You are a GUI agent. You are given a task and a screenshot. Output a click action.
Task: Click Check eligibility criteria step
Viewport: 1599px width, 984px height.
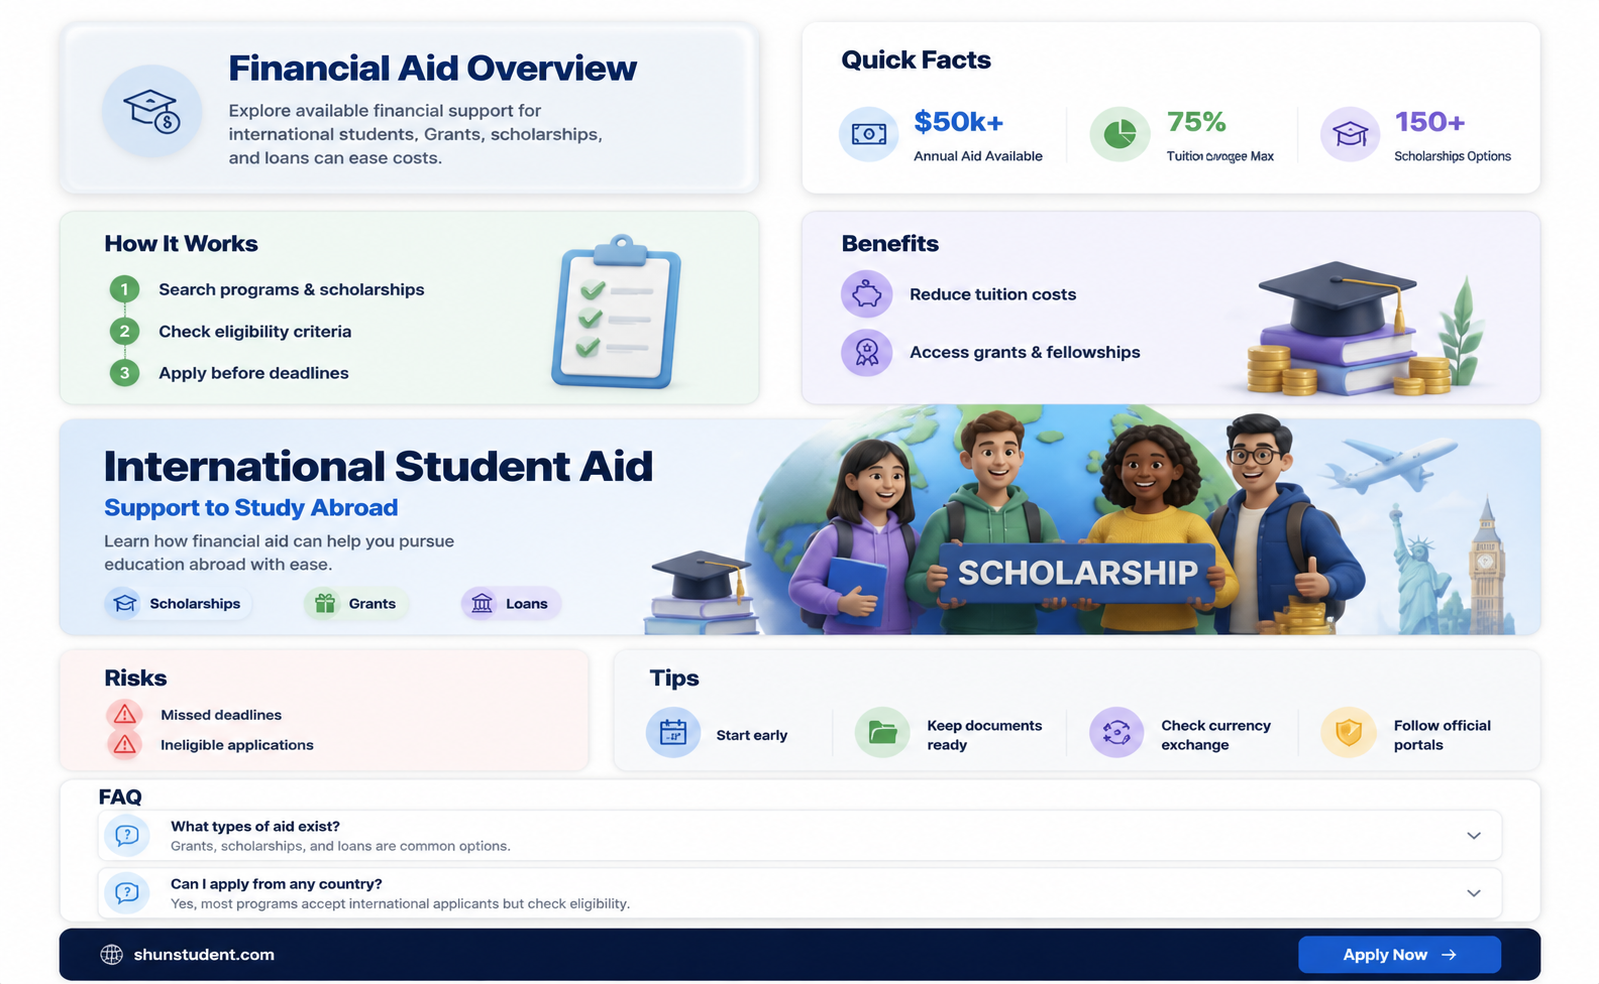coord(255,332)
